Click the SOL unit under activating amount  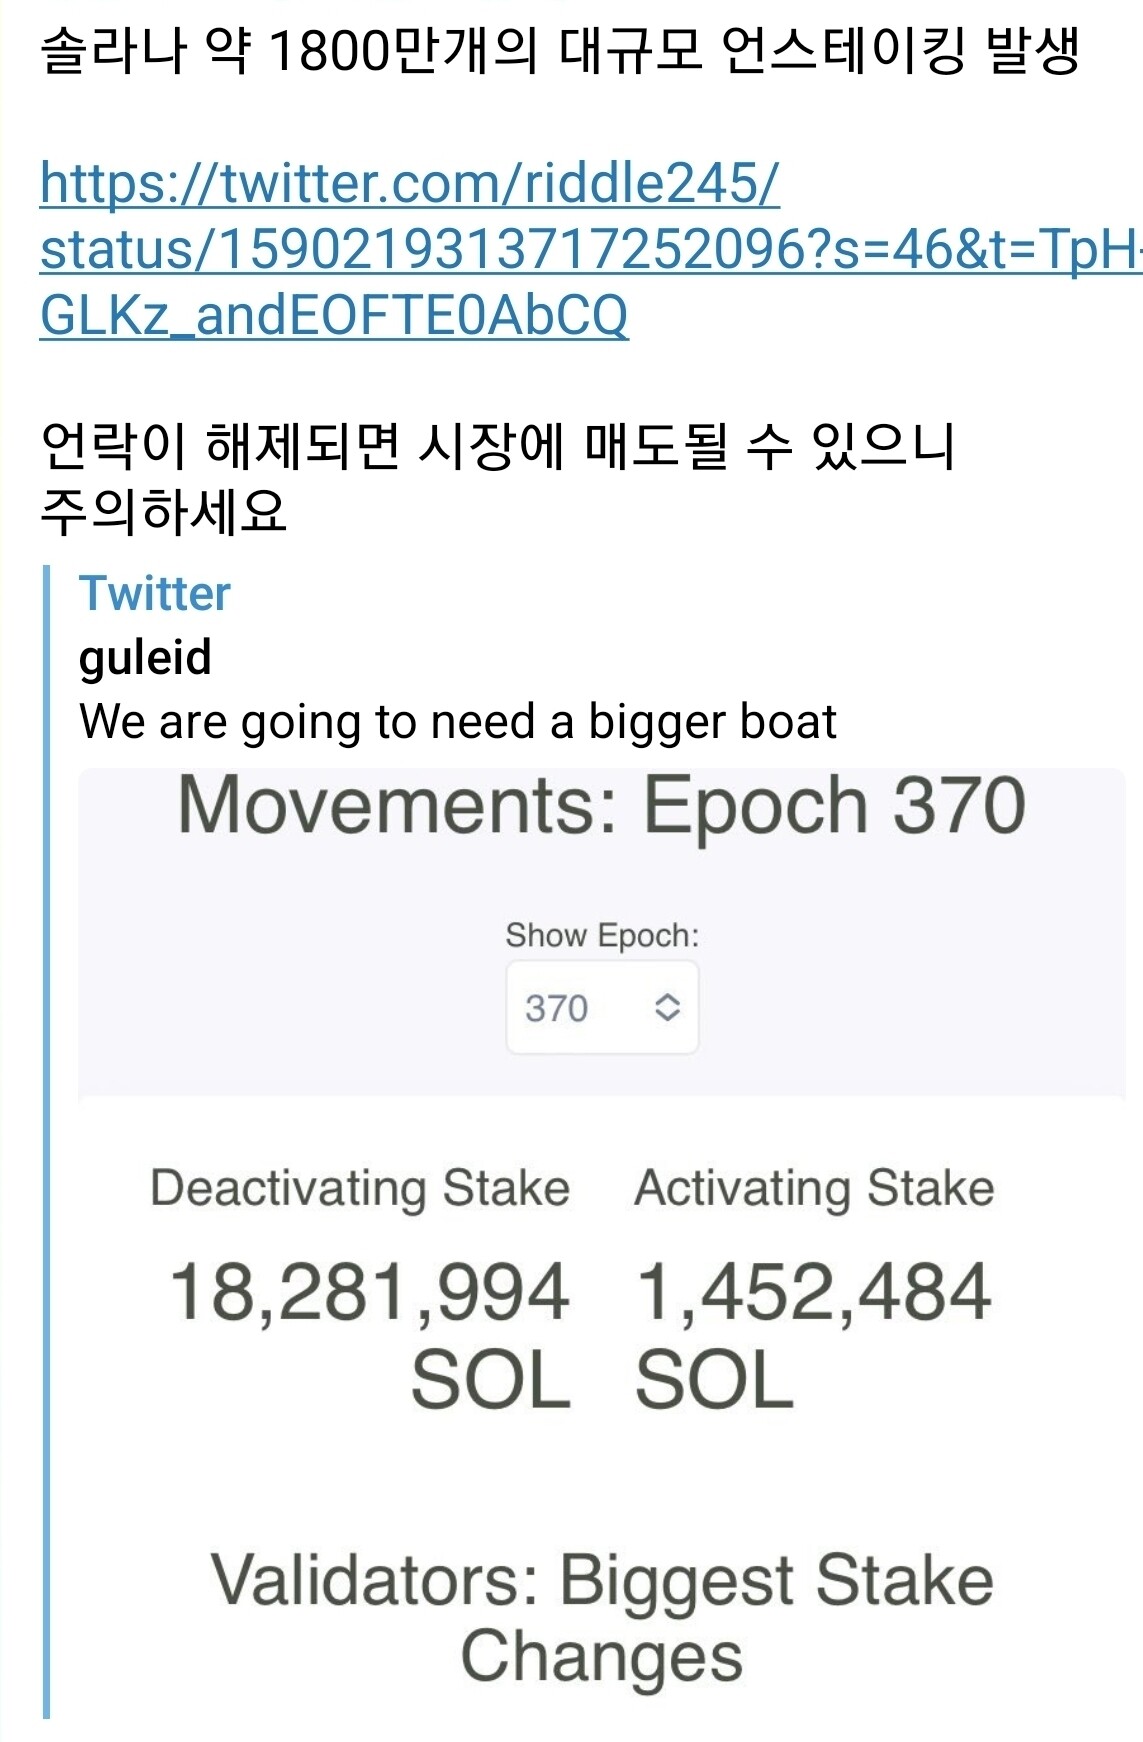tap(714, 1380)
